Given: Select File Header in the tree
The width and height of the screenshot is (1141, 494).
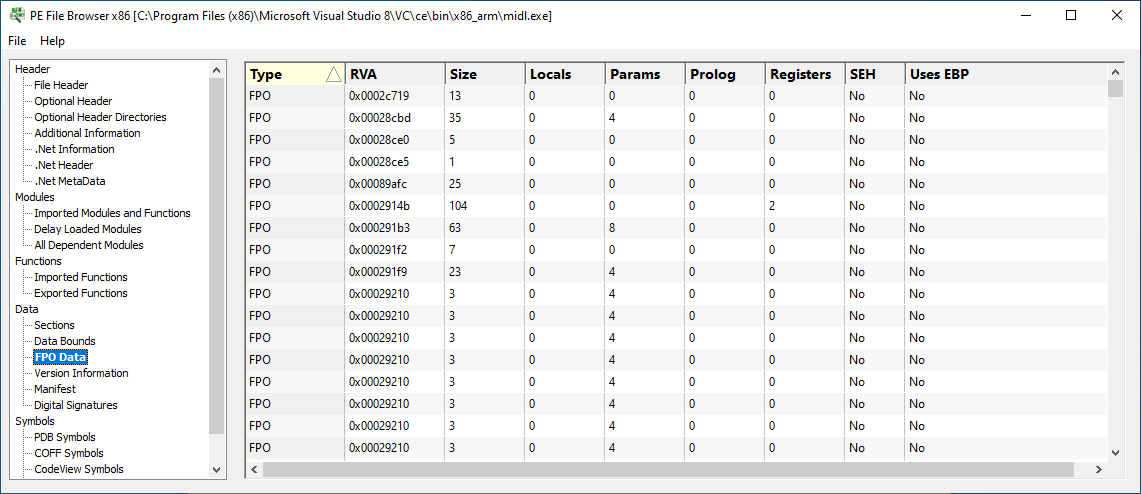Looking at the screenshot, I should [61, 85].
